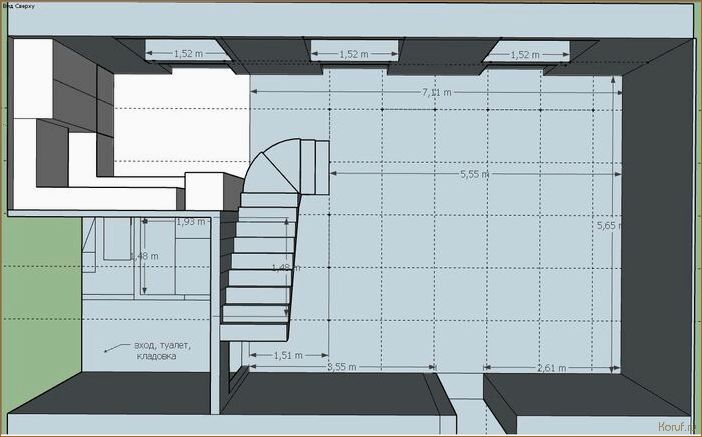Select the rightmost 1,52 m window dimension
The width and height of the screenshot is (702, 437).
pyautogui.click(x=526, y=54)
